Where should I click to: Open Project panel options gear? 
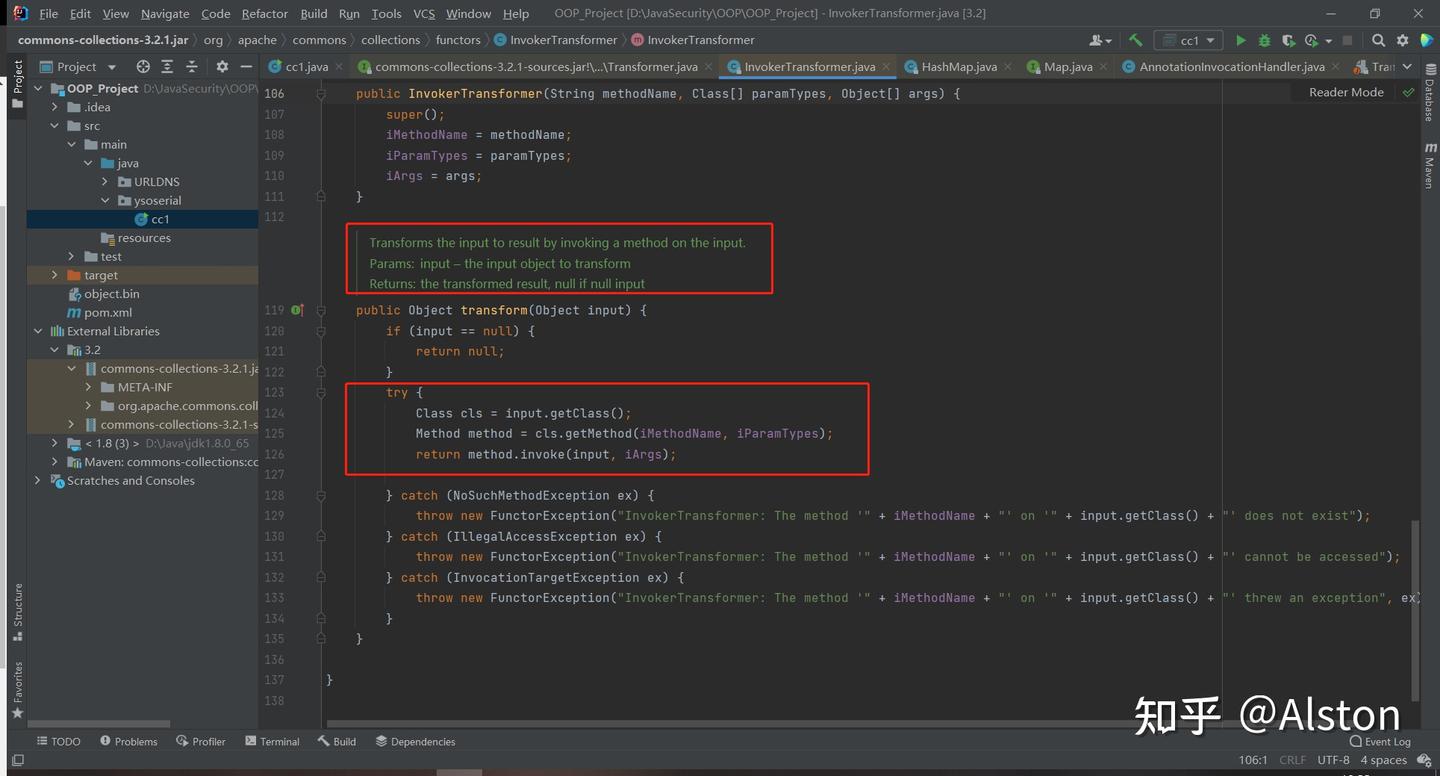click(x=222, y=67)
